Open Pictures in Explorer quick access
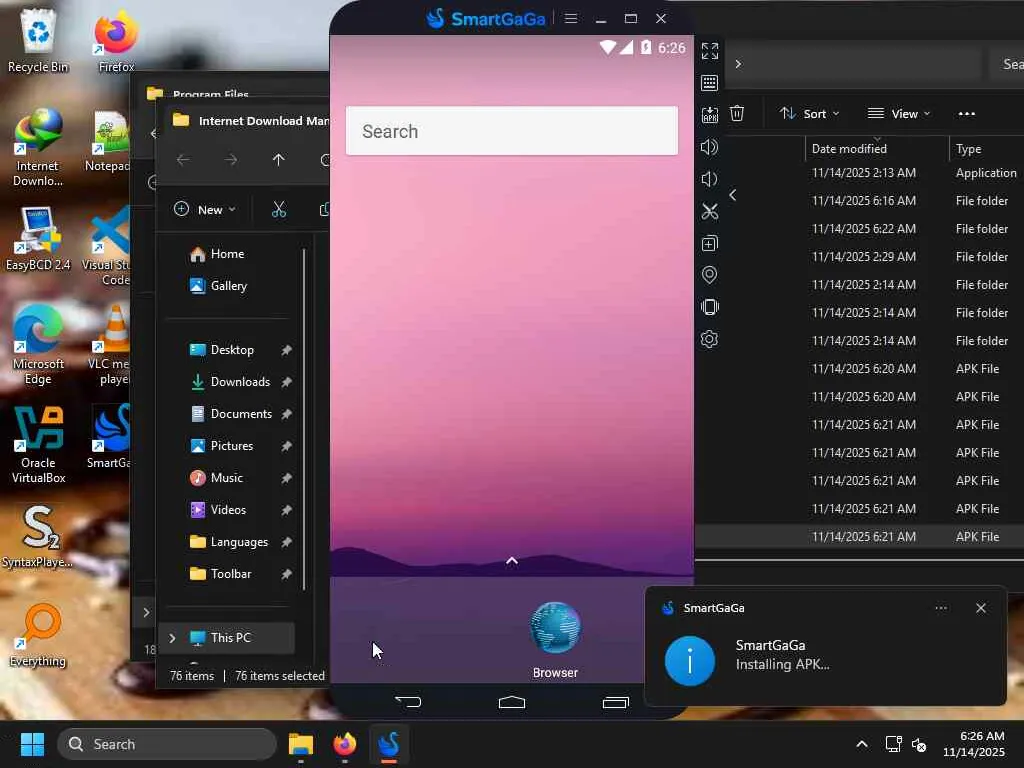This screenshot has width=1024, height=768. [231, 446]
